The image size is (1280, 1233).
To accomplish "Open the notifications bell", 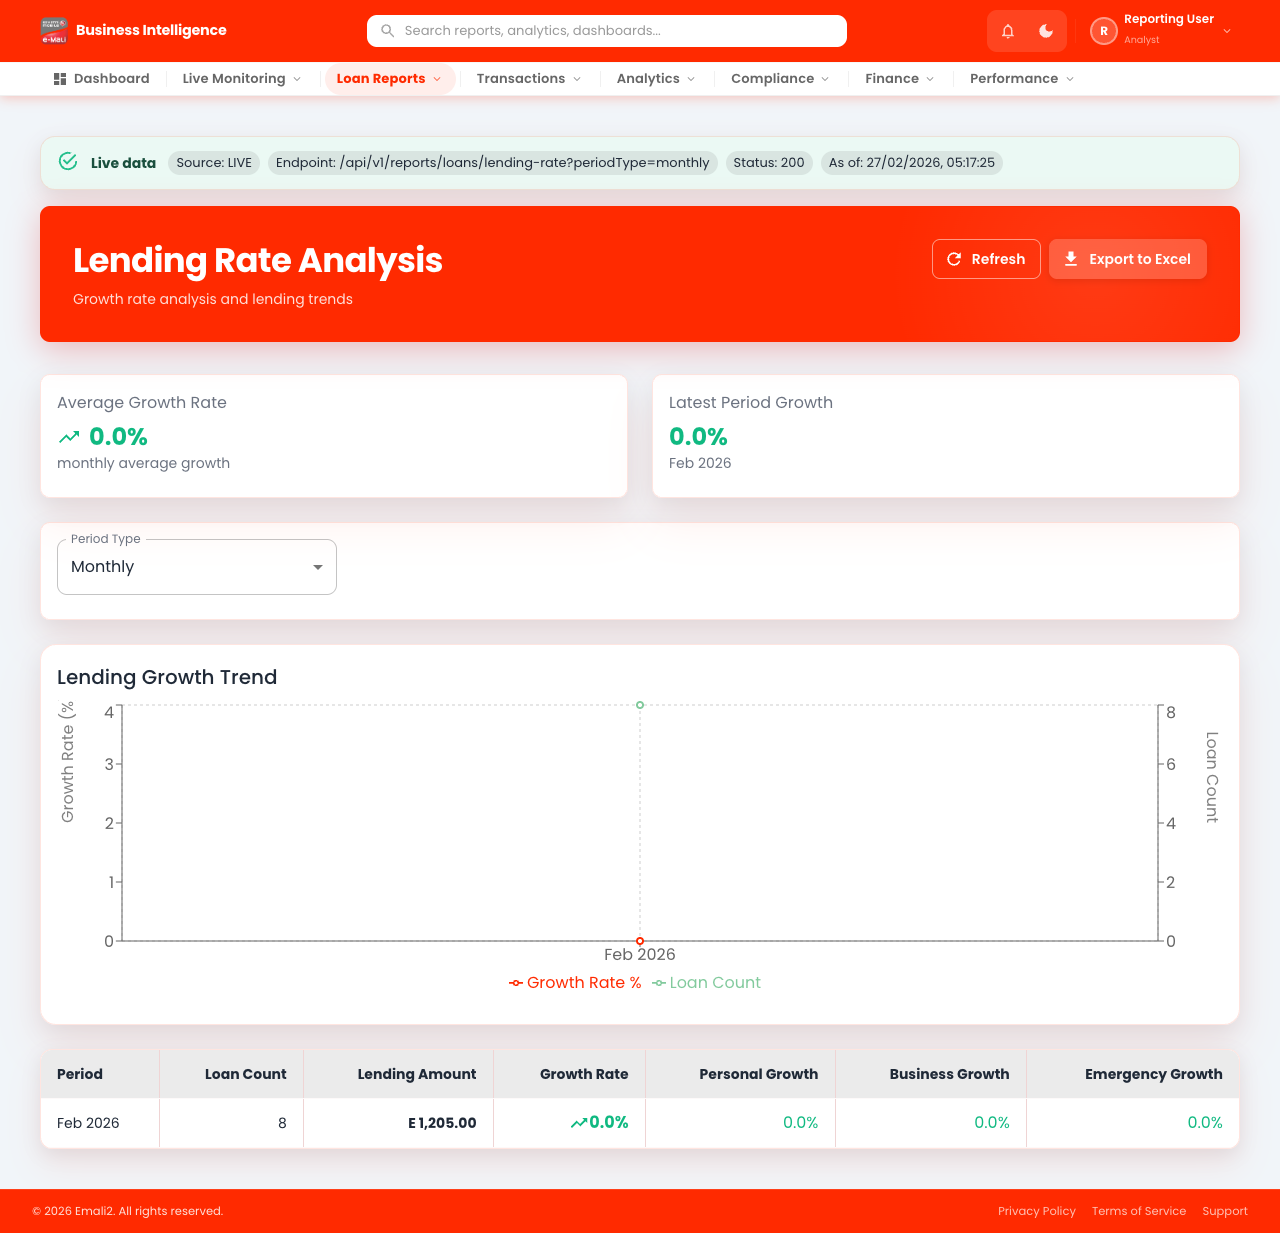I will [x=1008, y=31].
